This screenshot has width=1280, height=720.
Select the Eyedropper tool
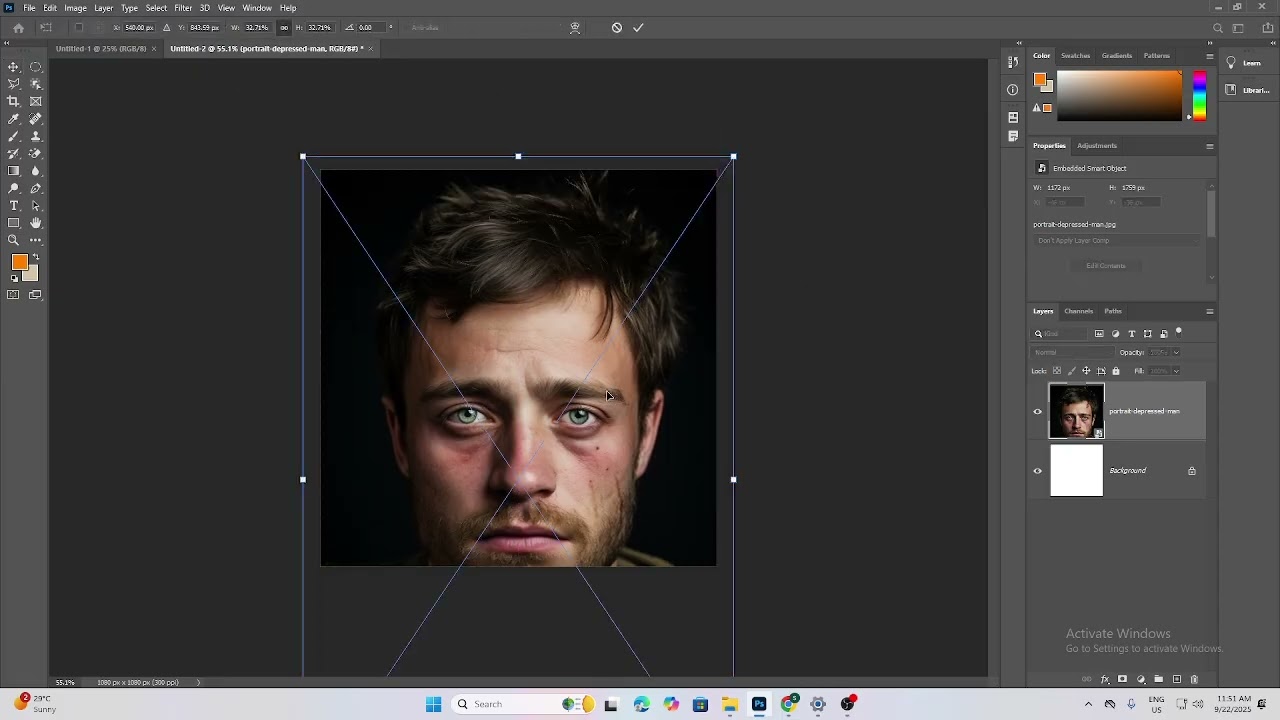[14, 119]
